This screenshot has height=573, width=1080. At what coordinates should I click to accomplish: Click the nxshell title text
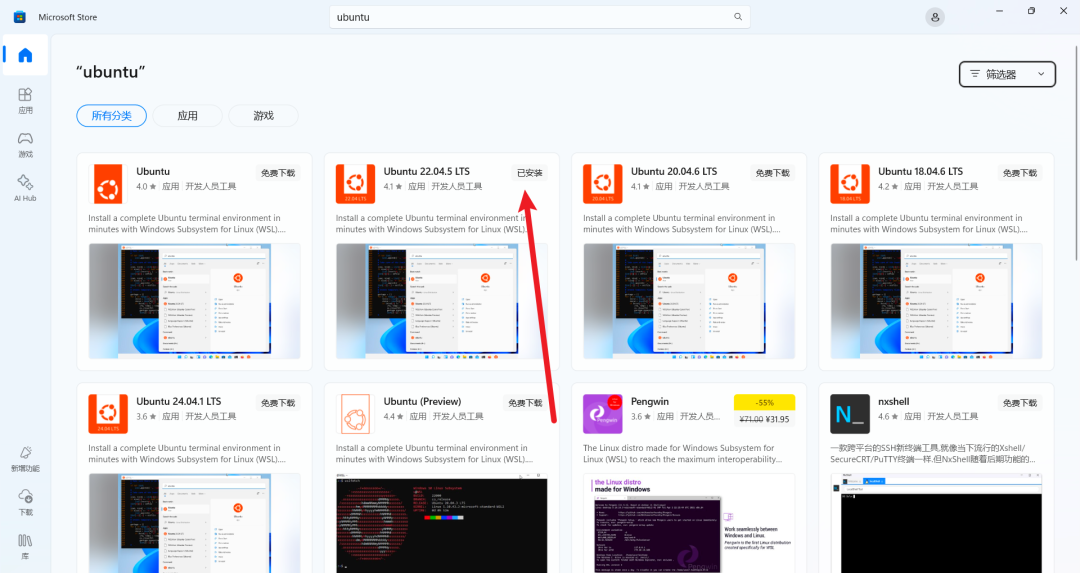click(893, 402)
